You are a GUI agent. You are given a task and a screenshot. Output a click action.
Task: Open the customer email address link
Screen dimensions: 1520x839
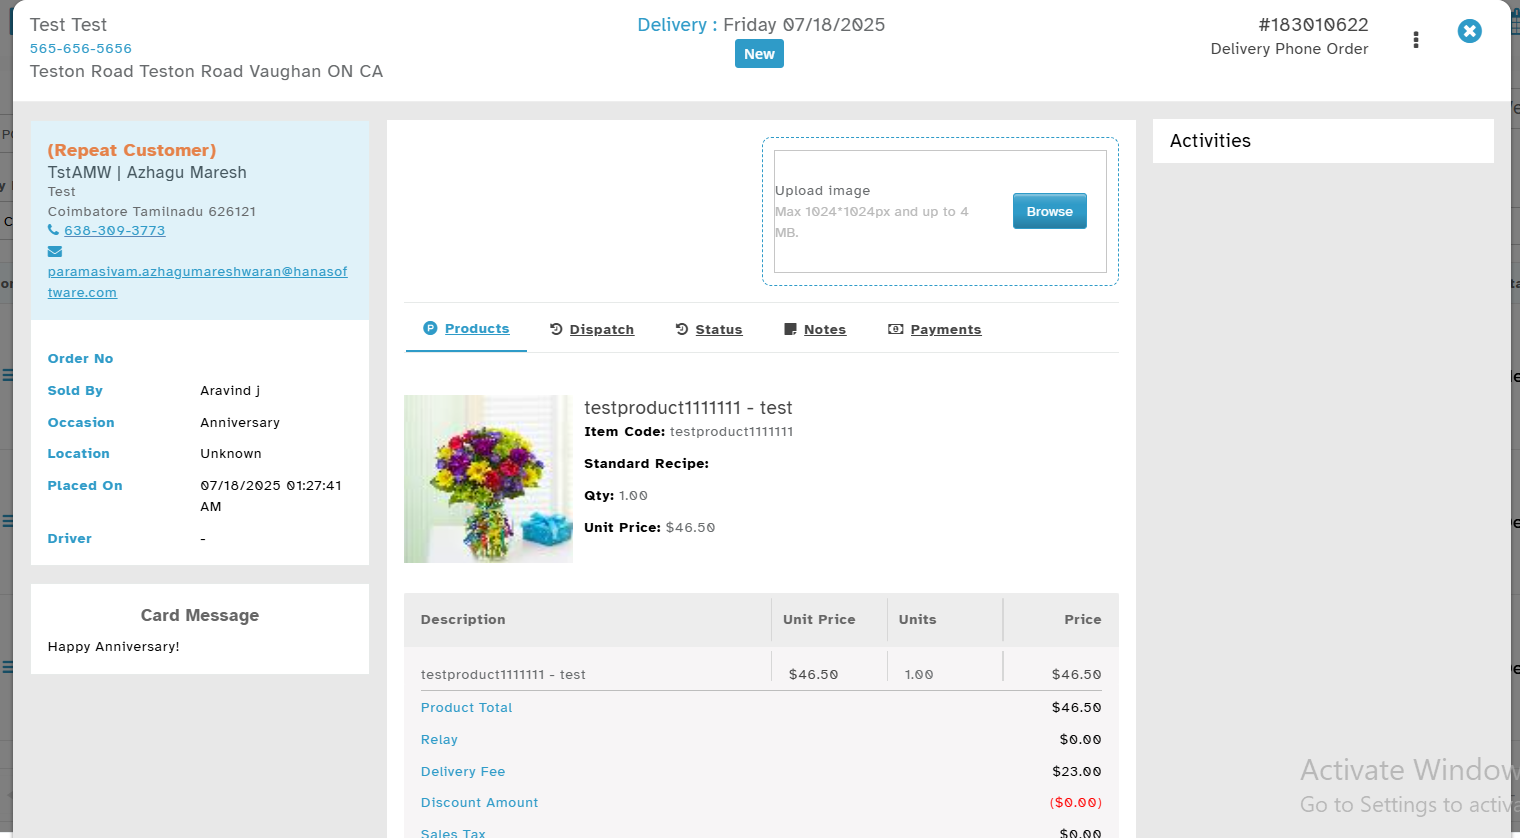[197, 282]
